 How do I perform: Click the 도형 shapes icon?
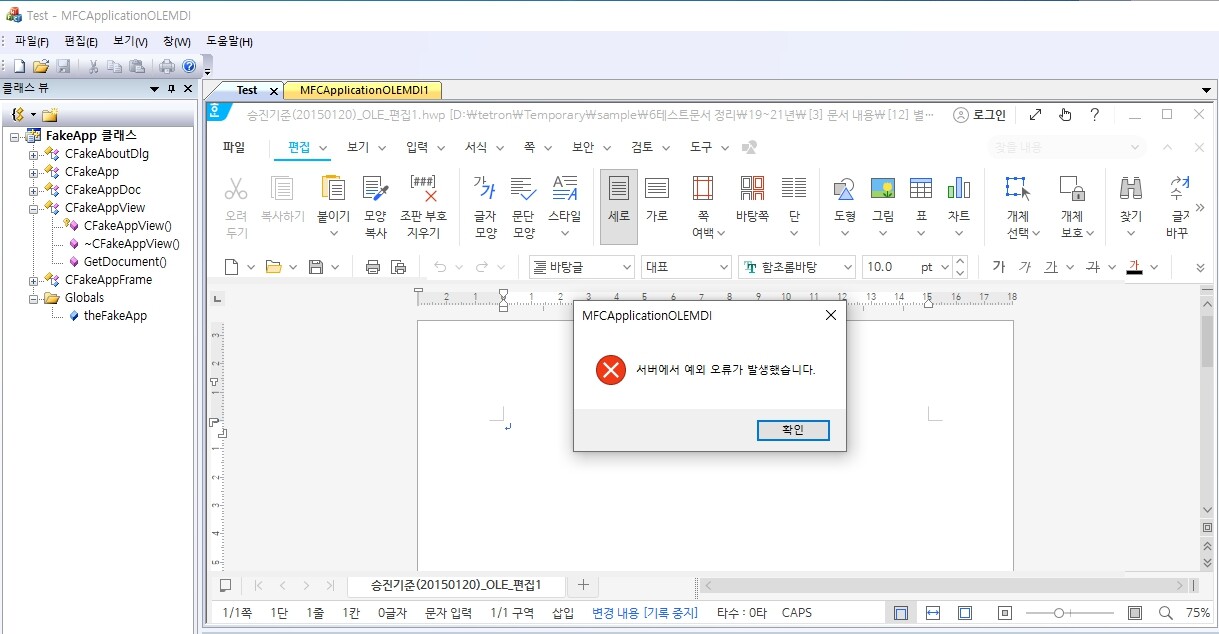pyautogui.click(x=844, y=188)
